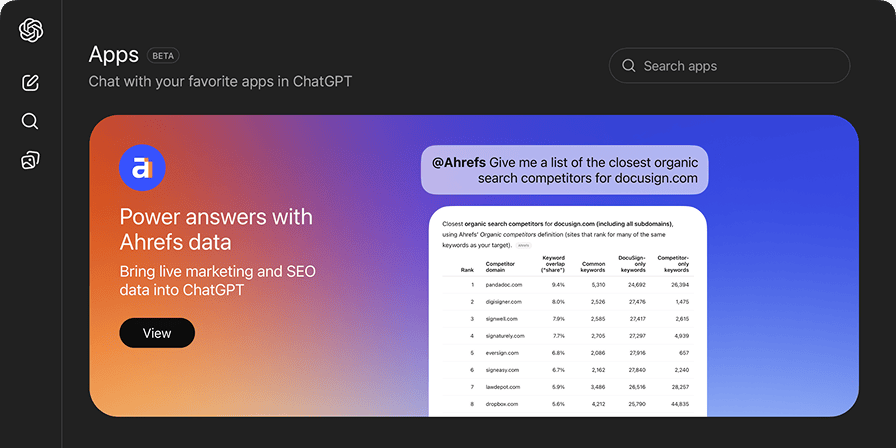This screenshot has width=896, height=448.
Task: Click lawdepot.com table row
Action: (567, 387)
